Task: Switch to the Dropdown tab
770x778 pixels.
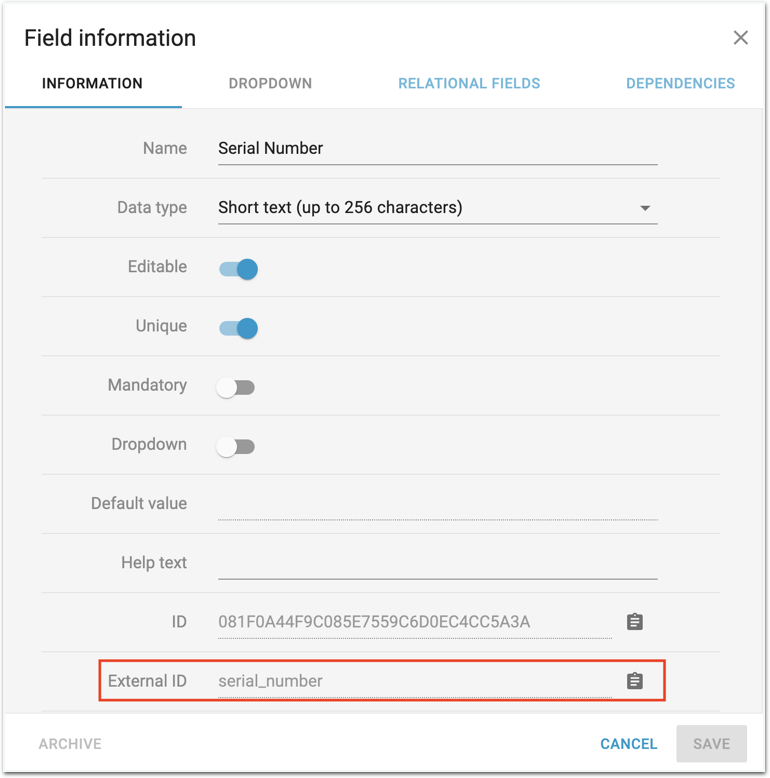Action: [270, 84]
